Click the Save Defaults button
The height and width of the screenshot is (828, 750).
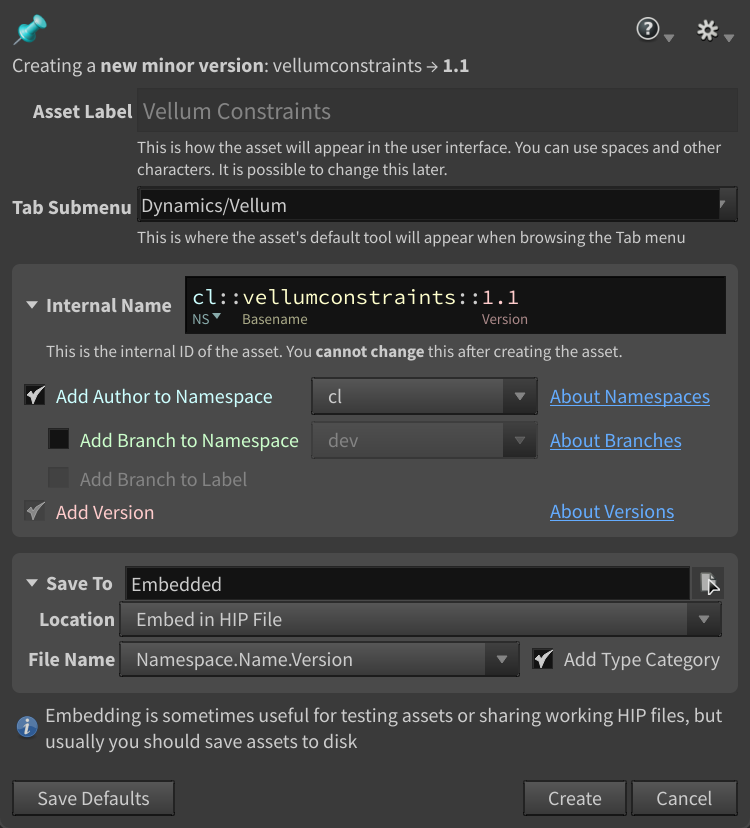pyautogui.click(x=93, y=798)
